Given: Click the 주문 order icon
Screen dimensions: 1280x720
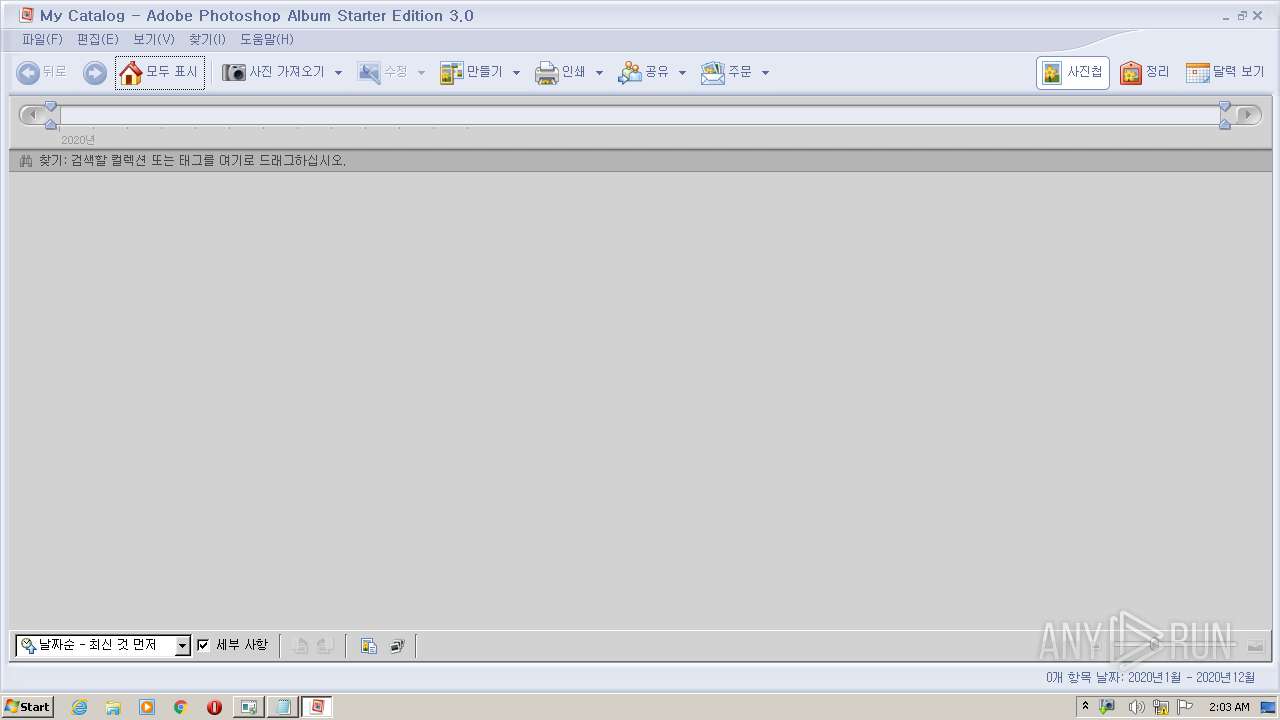Looking at the screenshot, I should point(712,72).
